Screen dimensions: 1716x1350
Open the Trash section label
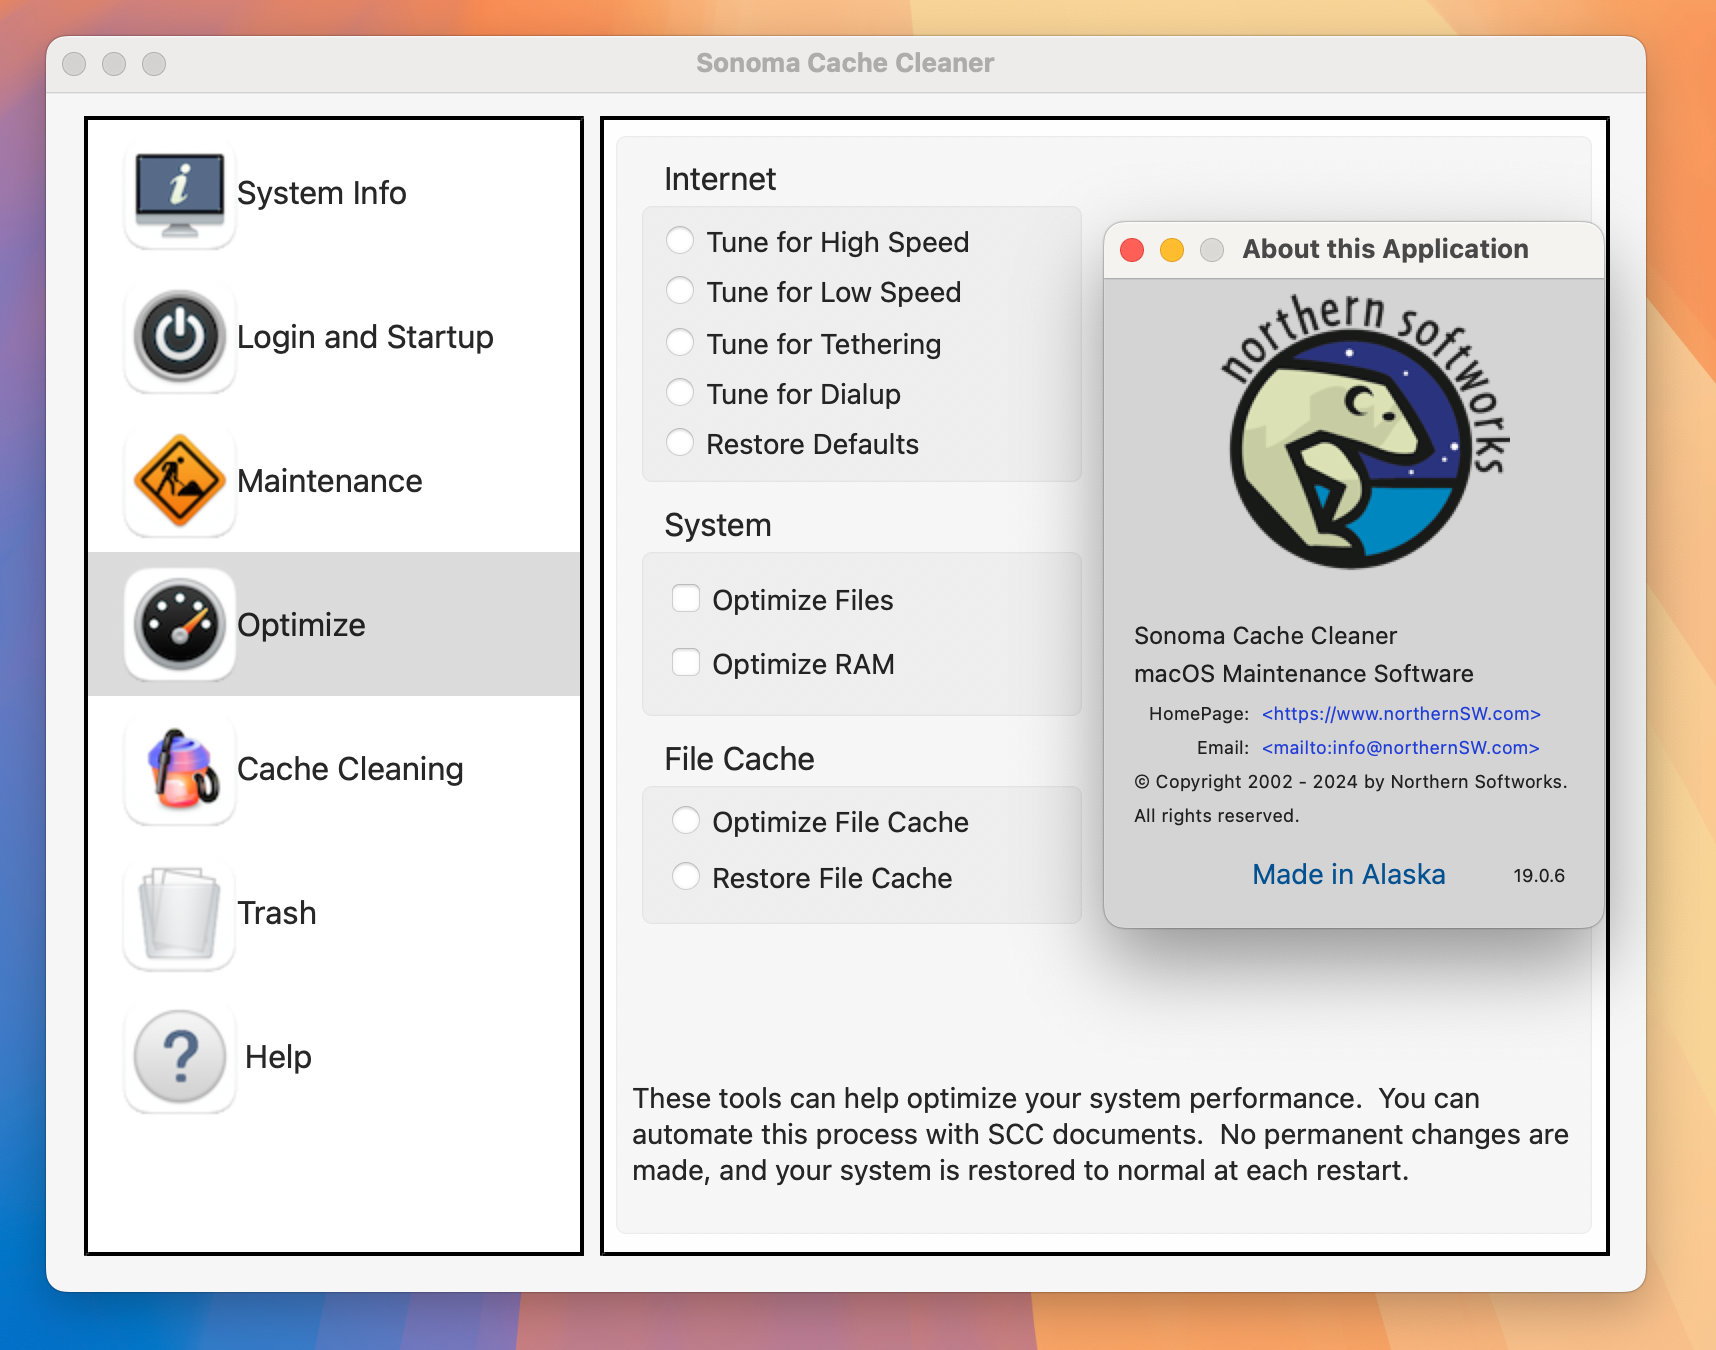[277, 913]
